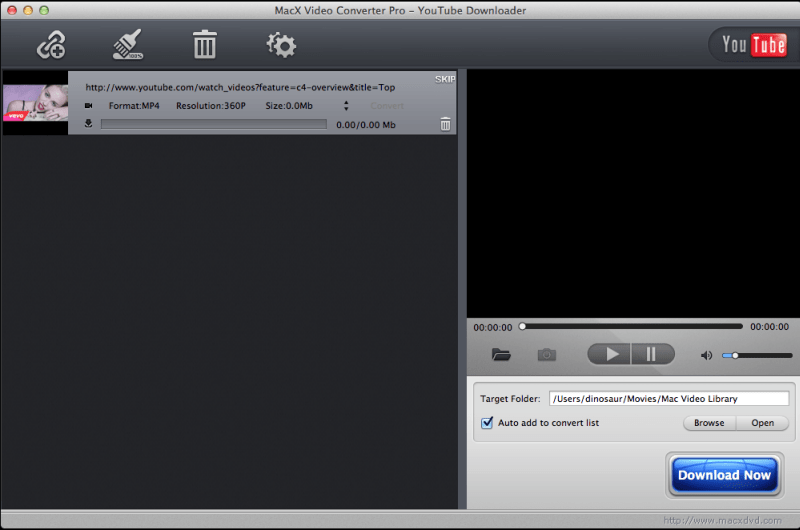Click the video camera icon beside Format:MP4

(x=89, y=106)
